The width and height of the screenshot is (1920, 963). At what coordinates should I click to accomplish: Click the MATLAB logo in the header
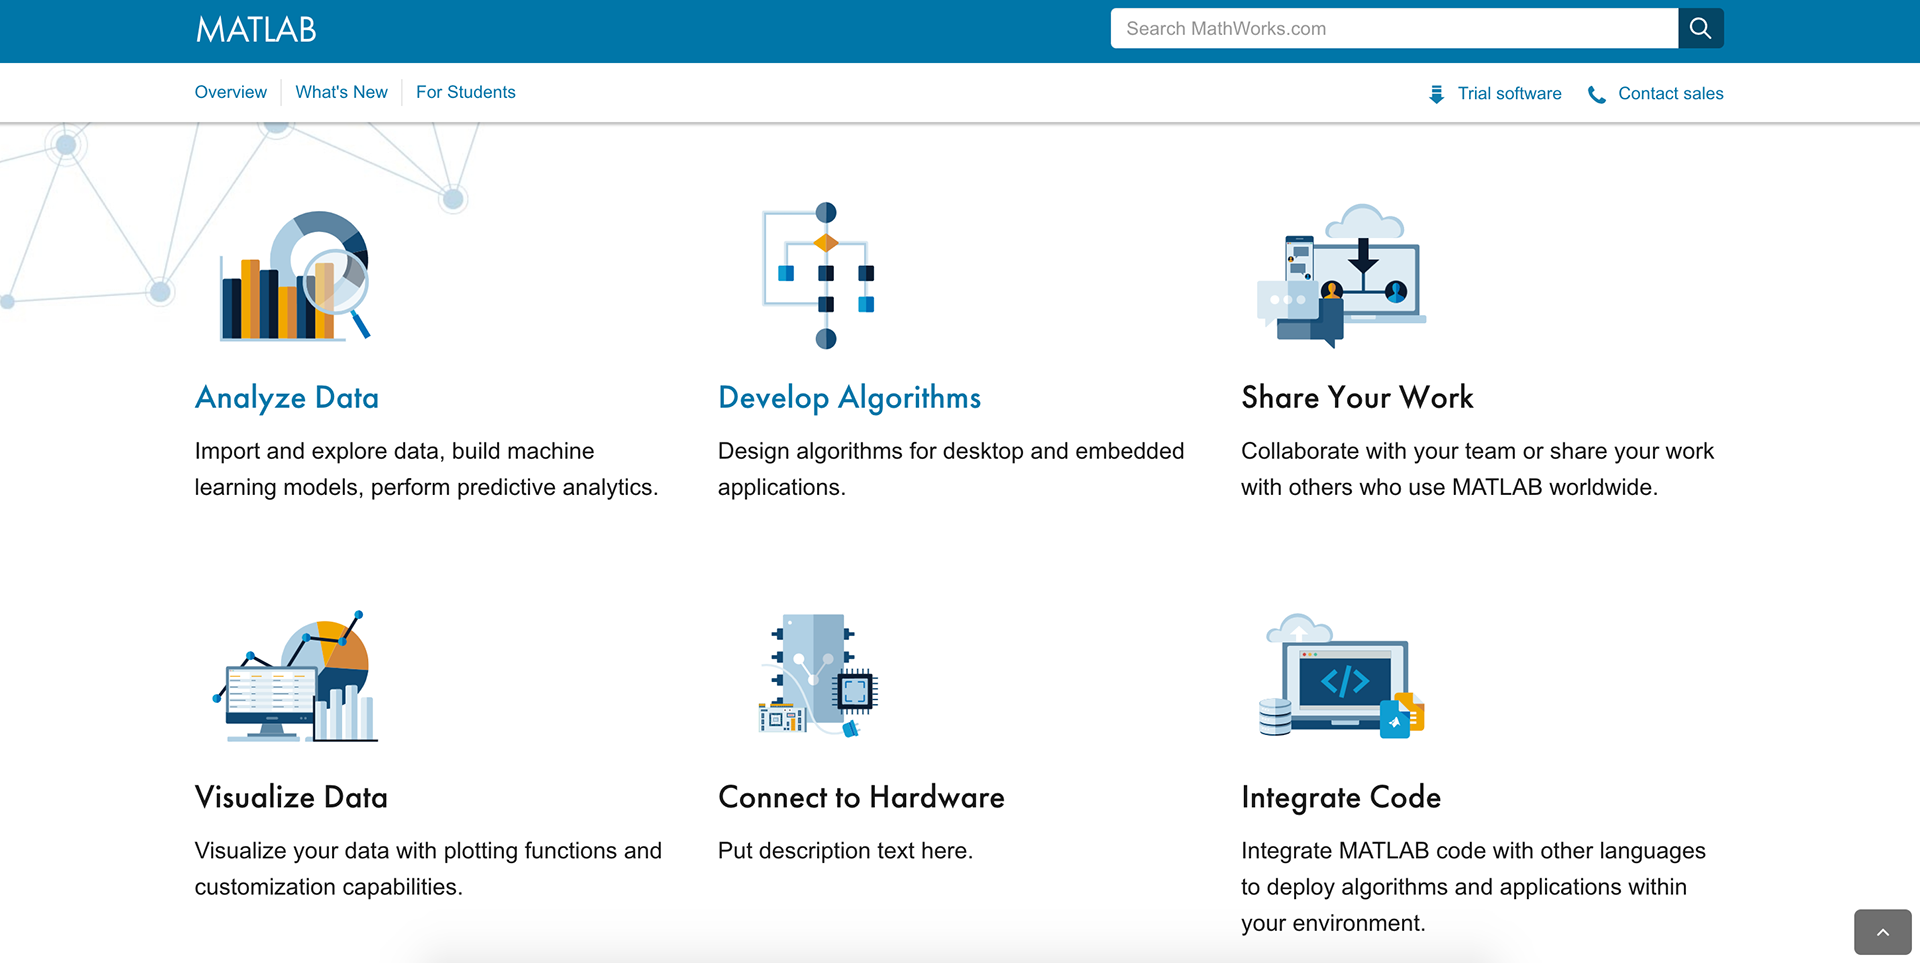coord(256,29)
